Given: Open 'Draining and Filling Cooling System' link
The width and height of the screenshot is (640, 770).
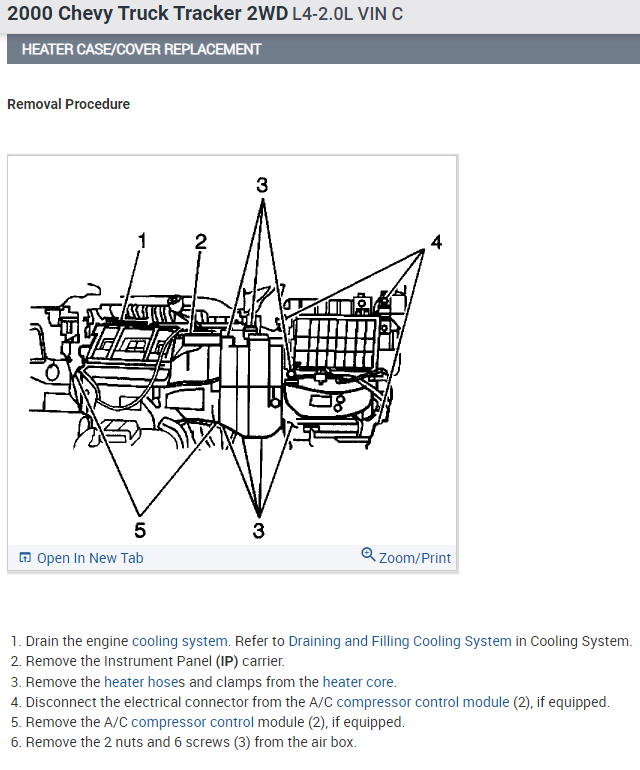Looking at the screenshot, I should click(400, 641).
